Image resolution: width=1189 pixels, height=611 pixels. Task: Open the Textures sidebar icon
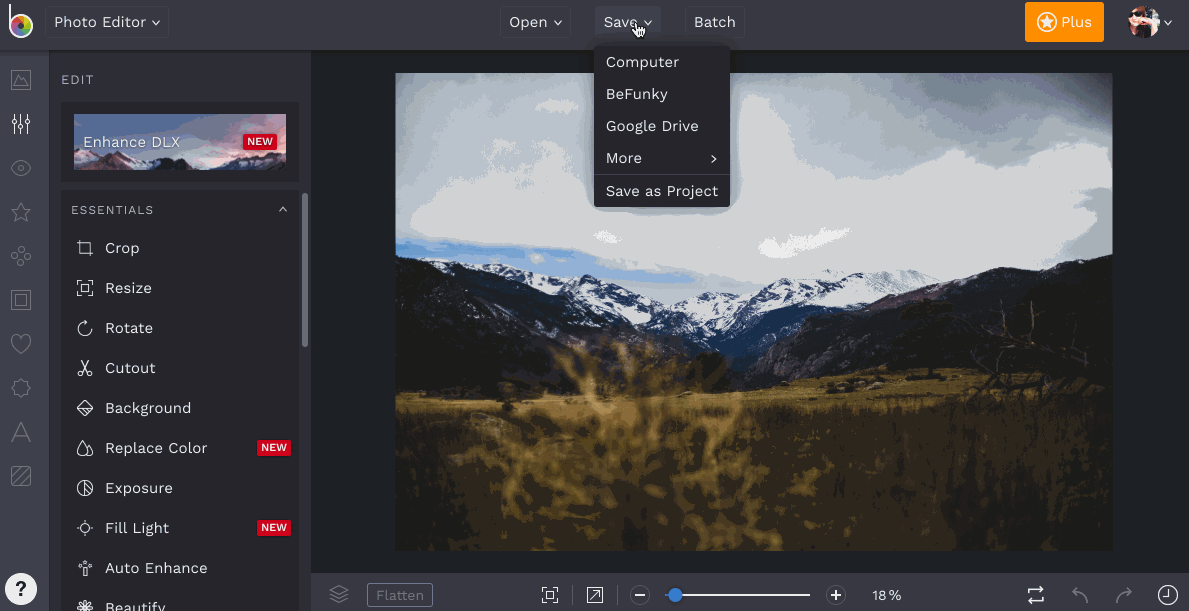(x=21, y=476)
